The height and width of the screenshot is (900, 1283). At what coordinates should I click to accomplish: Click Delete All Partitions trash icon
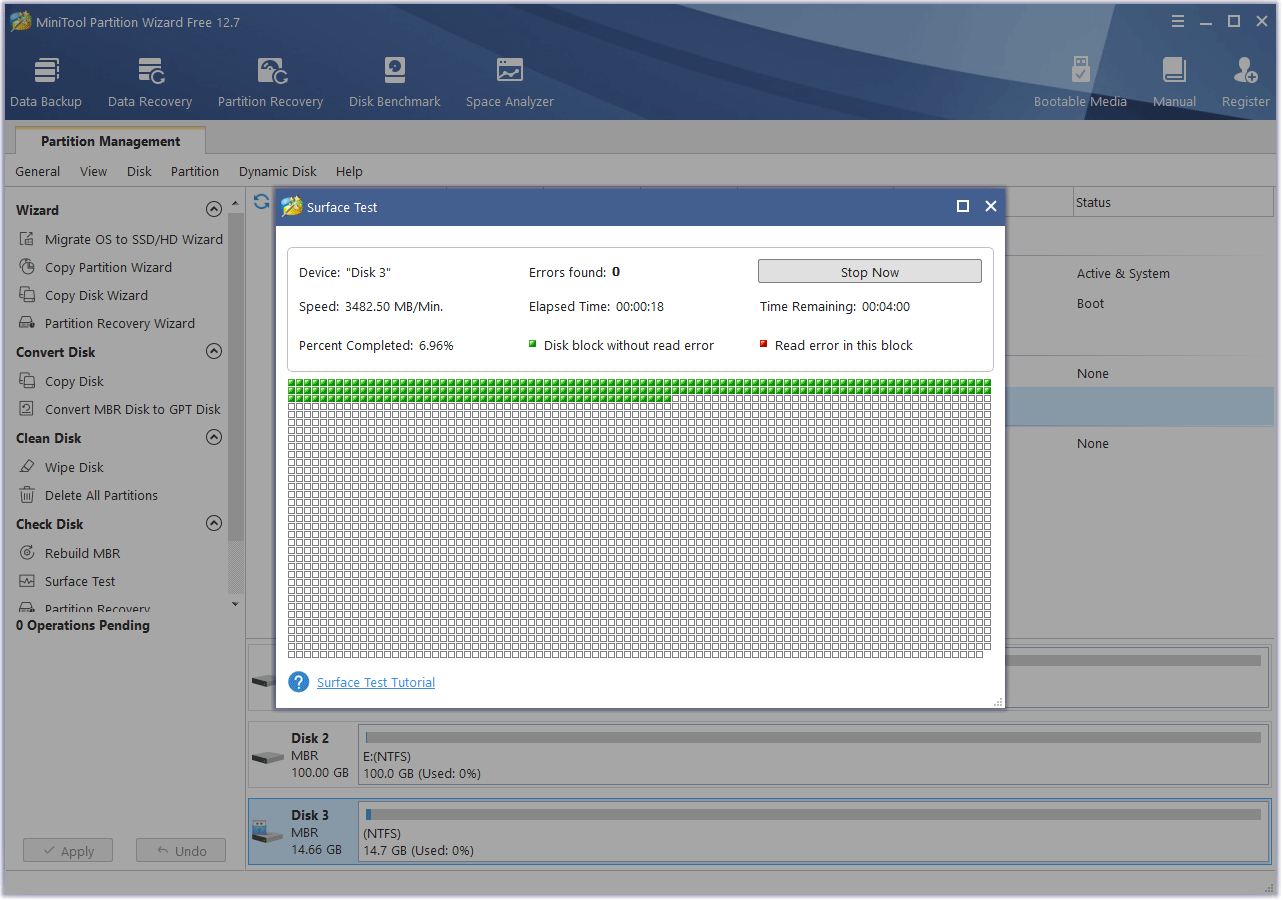click(x=27, y=495)
